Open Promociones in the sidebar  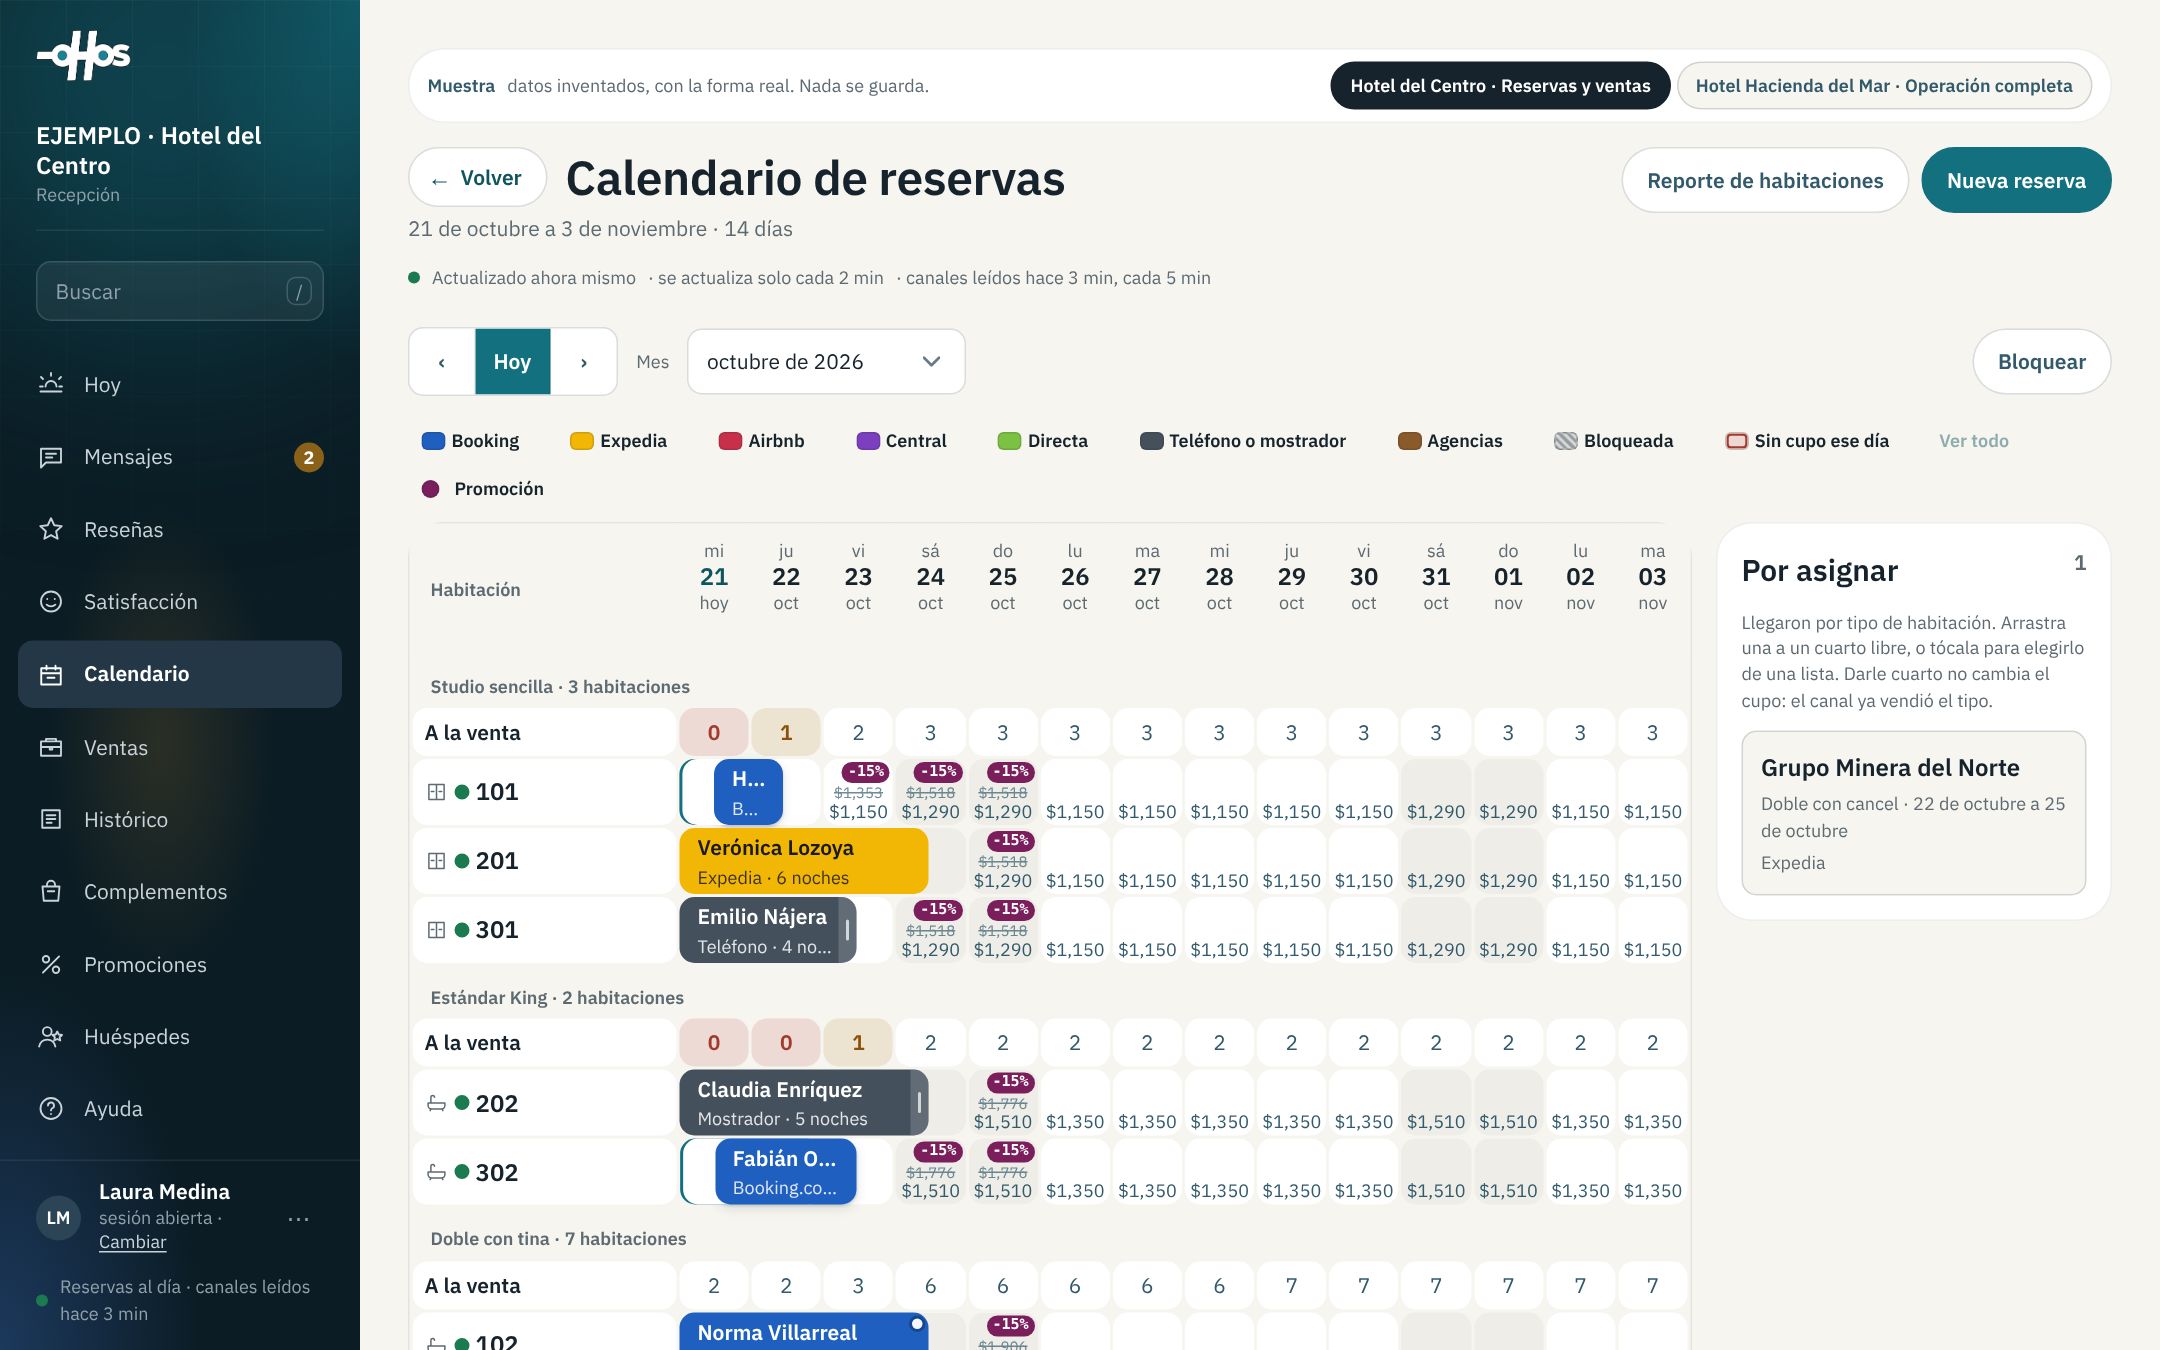point(180,964)
